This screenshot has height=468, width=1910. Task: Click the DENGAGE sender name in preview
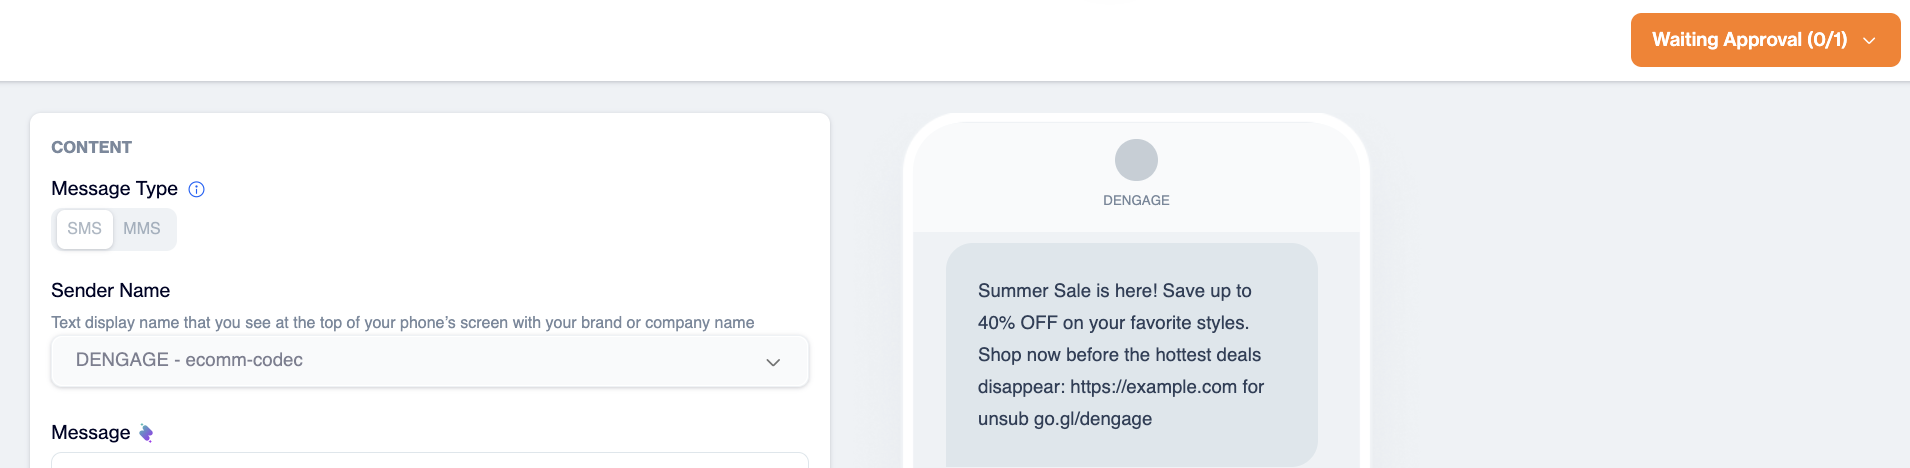pyautogui.click(x=1136, y=200)
